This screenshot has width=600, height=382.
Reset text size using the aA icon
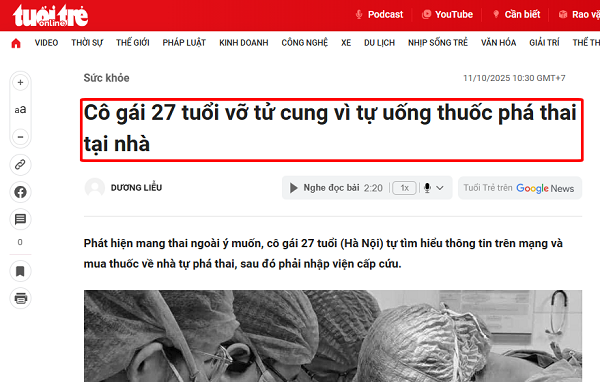coord(20,109)
